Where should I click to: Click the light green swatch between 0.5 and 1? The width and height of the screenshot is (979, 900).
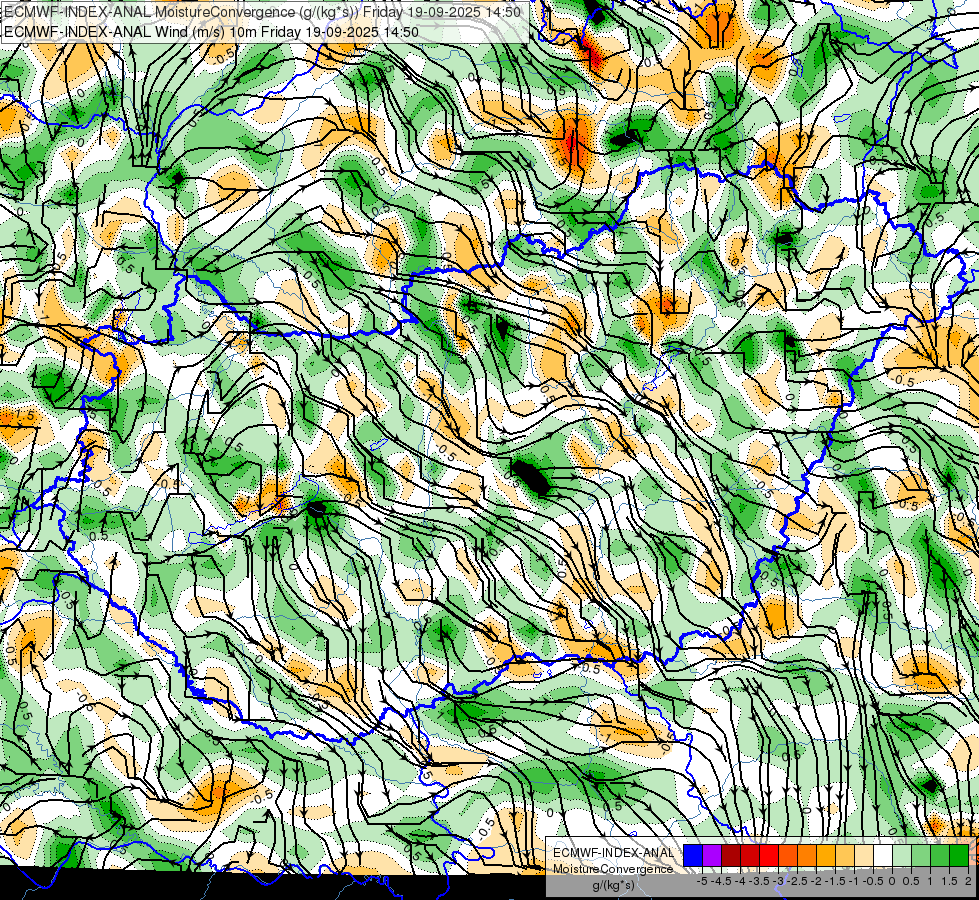coord(921,855)
